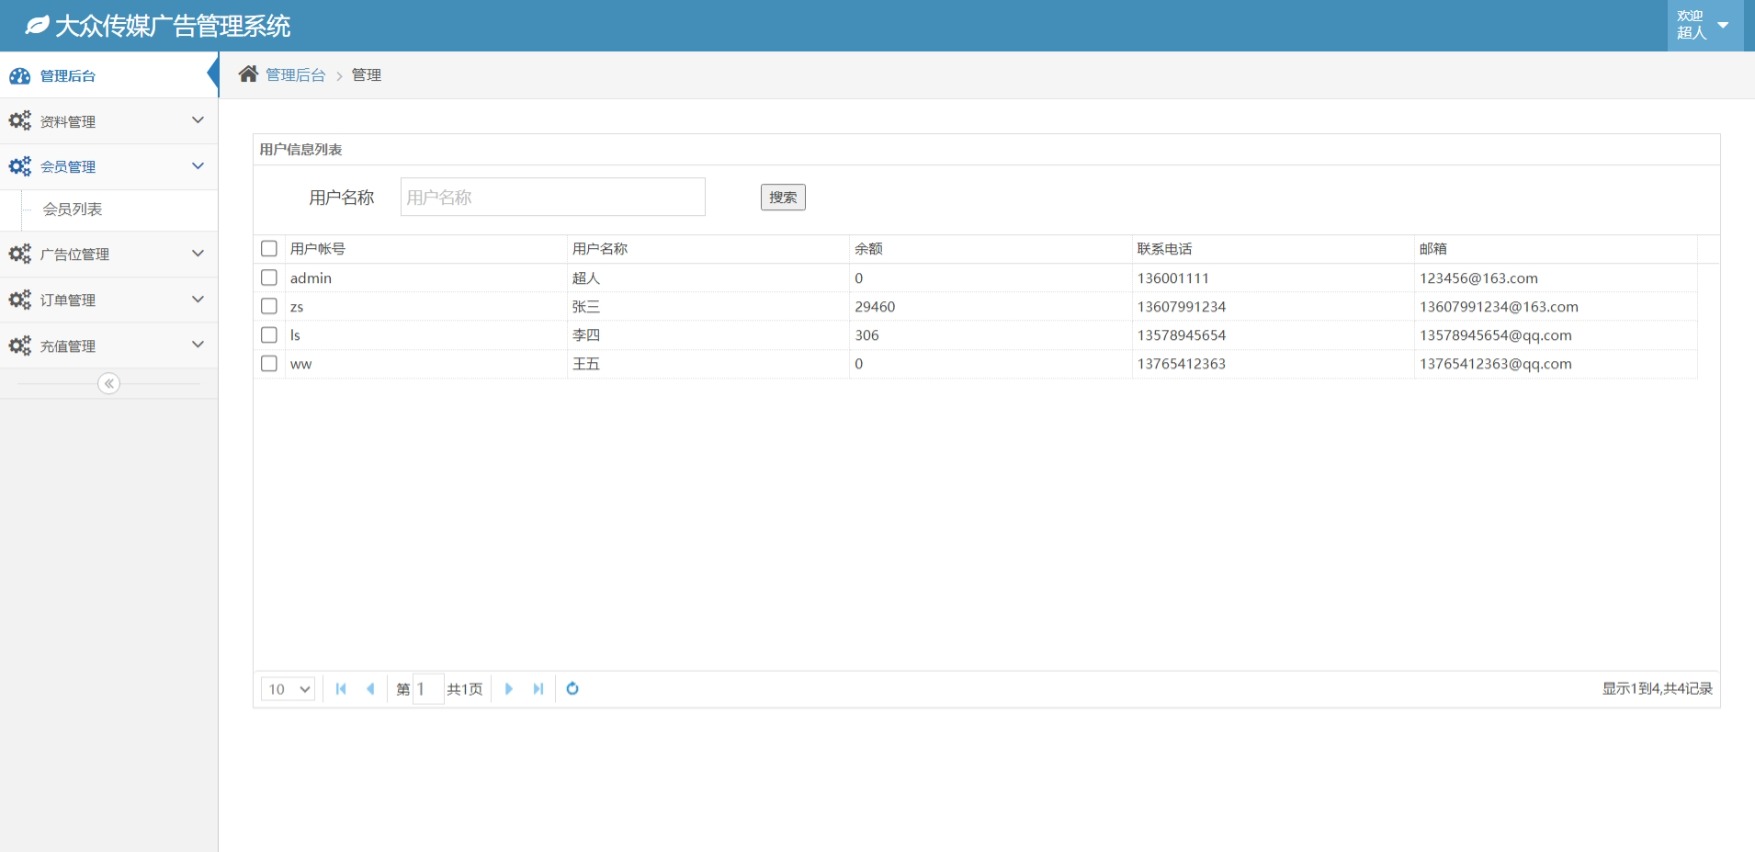Screen dimensions: 1755x852
Task: Open the 欢迎 超人 user dropdown
Action: click(x=1704, y=25)
